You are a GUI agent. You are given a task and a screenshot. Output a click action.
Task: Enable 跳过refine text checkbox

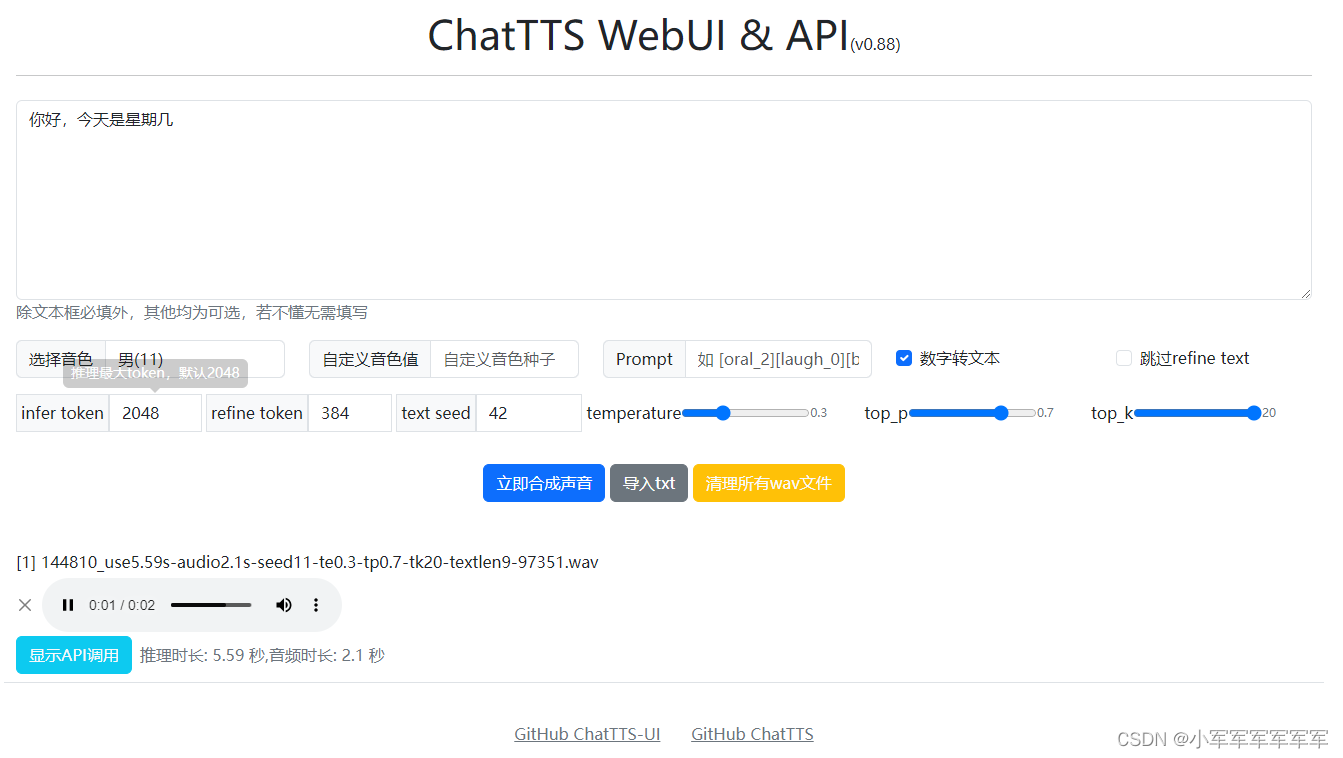[x=1124, y=358]
